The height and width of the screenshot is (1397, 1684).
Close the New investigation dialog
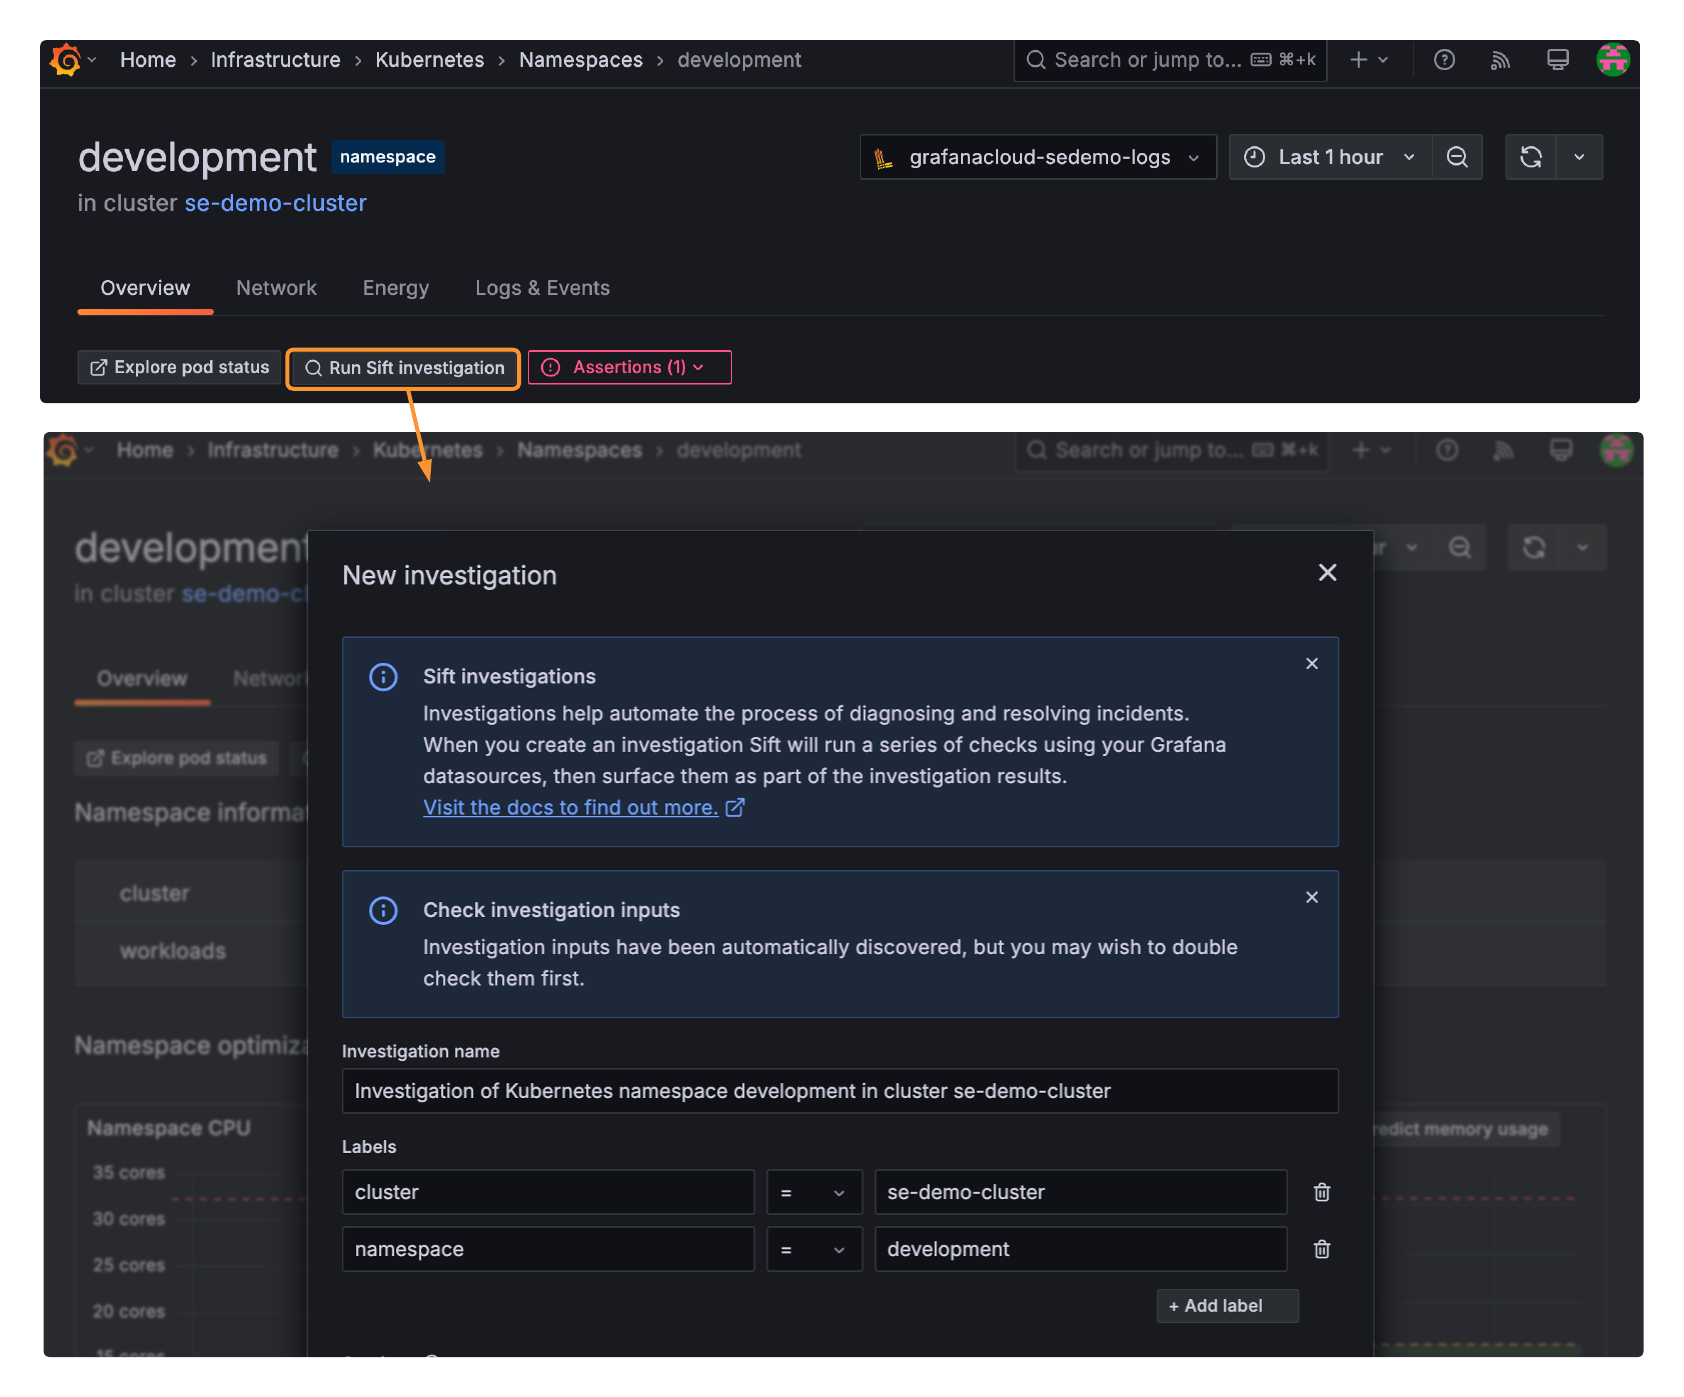(1327, 573)
